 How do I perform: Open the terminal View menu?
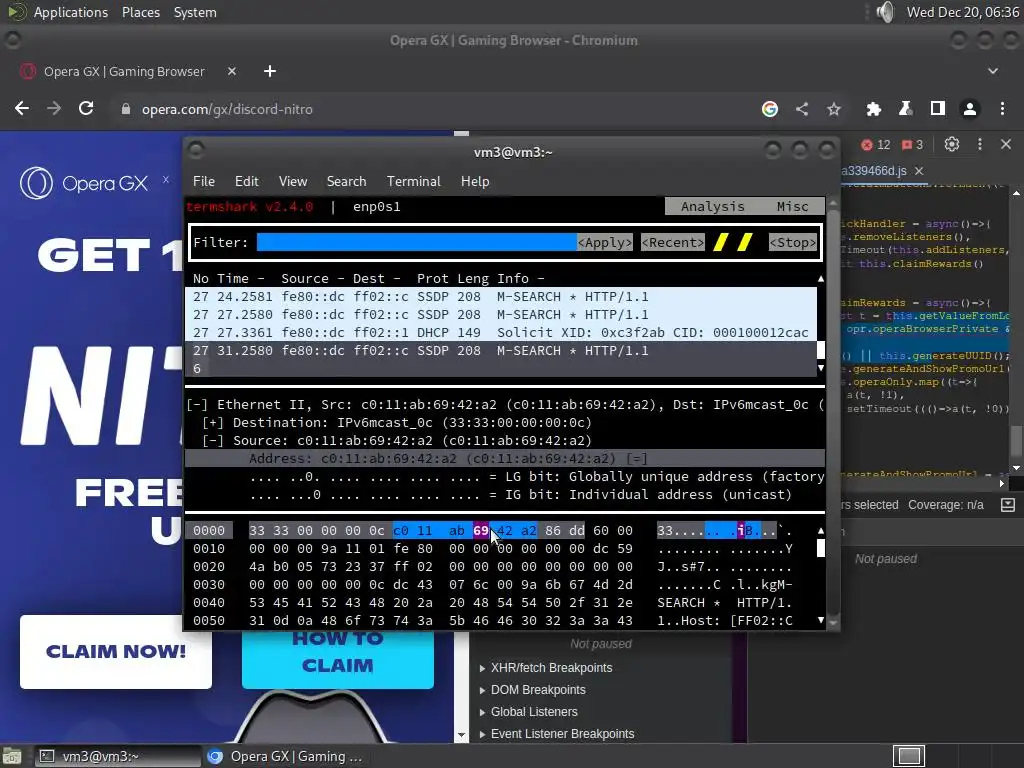(293, 182)
